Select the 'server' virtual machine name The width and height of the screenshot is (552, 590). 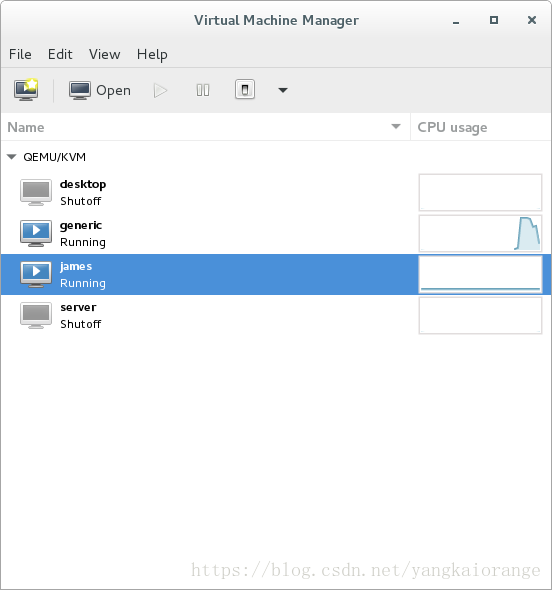click(x=78, y=307)
